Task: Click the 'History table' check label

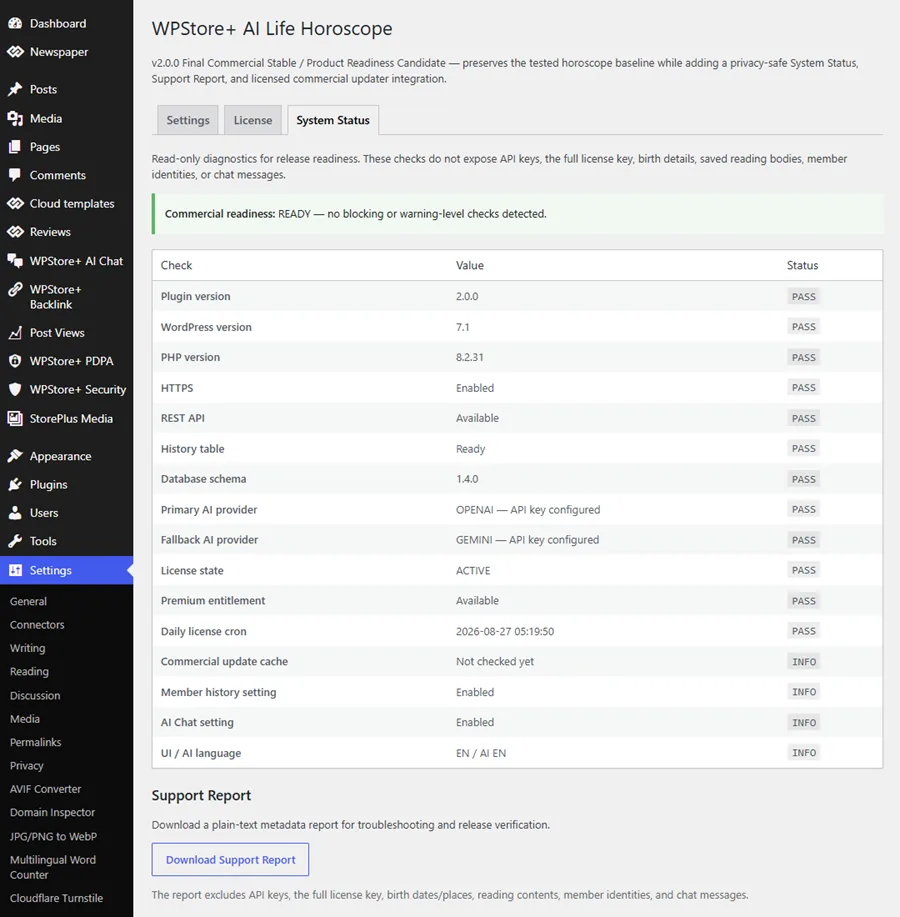Action: click(192, 449)
